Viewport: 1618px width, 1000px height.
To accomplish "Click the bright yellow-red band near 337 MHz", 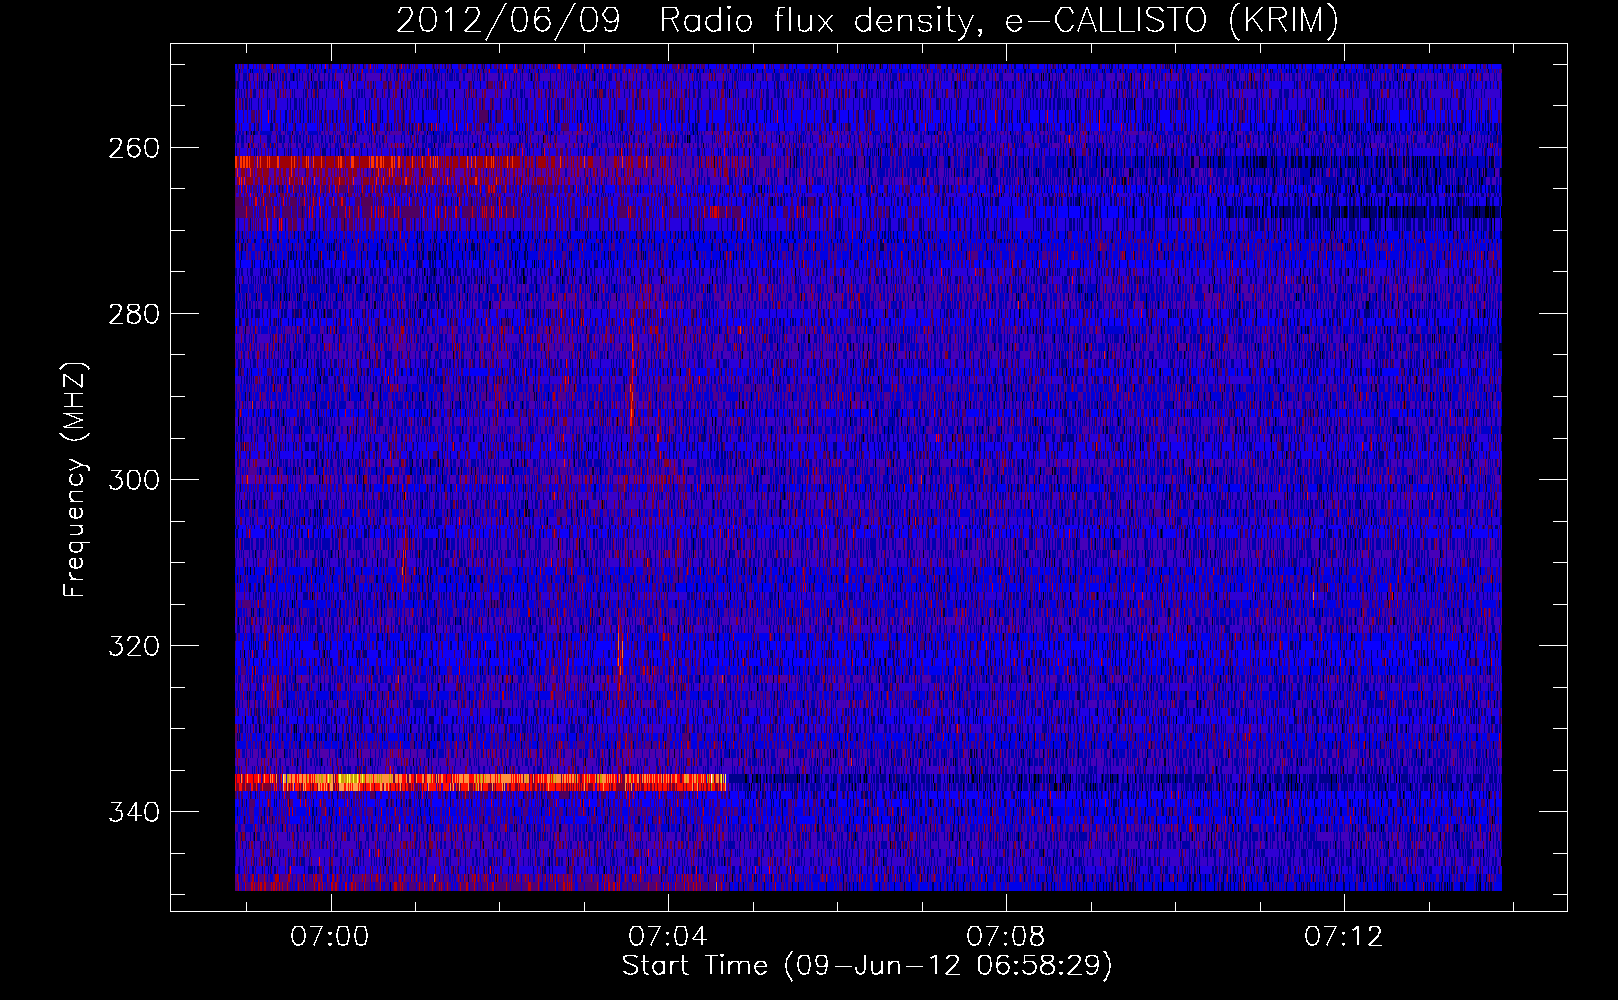I will (x=481, y=782).
